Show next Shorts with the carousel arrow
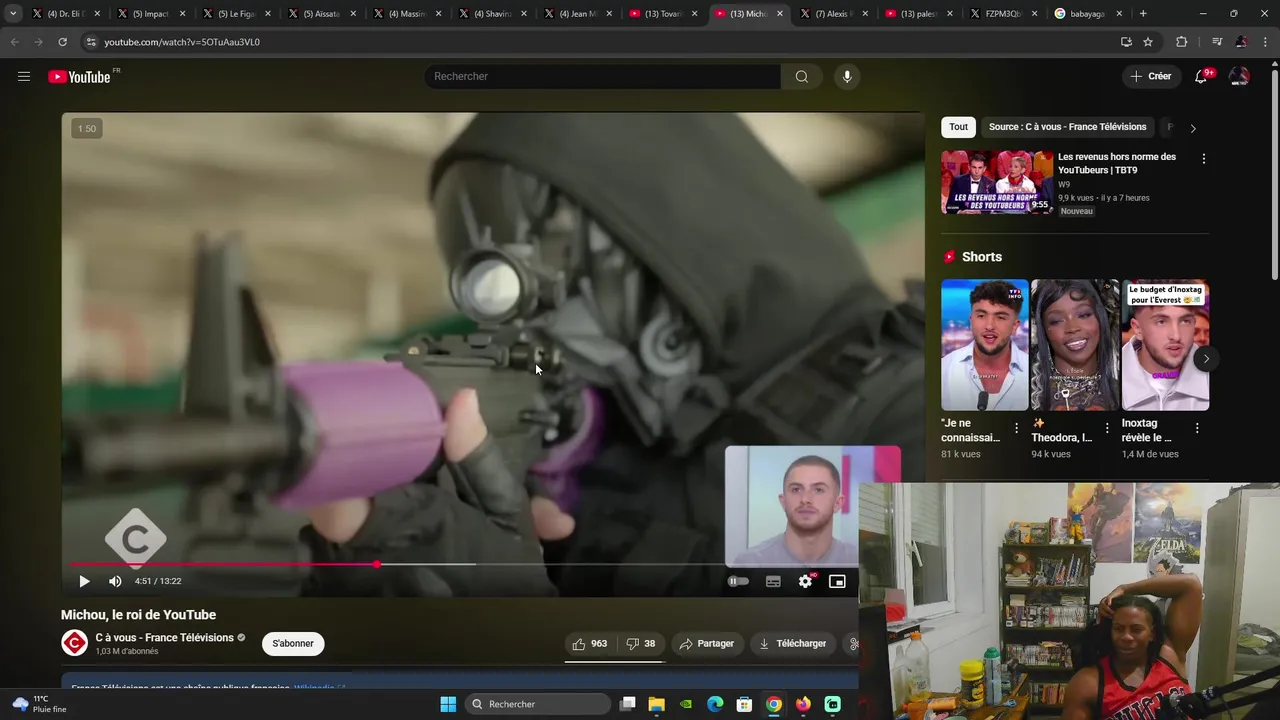This screenshot has width=1280, height=720. click(1206, 359)
